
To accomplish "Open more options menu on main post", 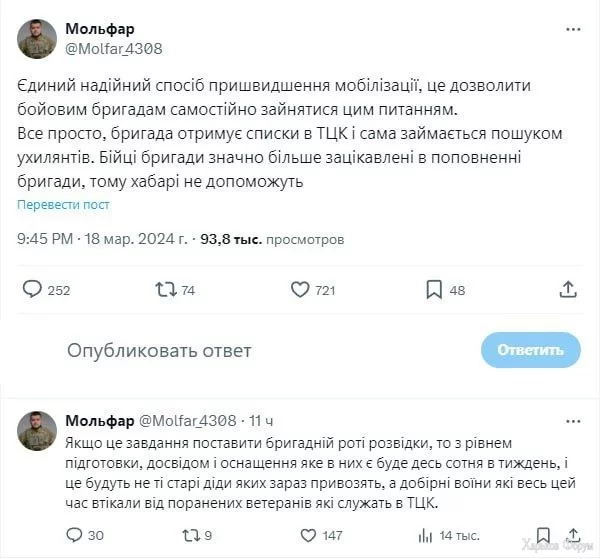I will 570,30.
